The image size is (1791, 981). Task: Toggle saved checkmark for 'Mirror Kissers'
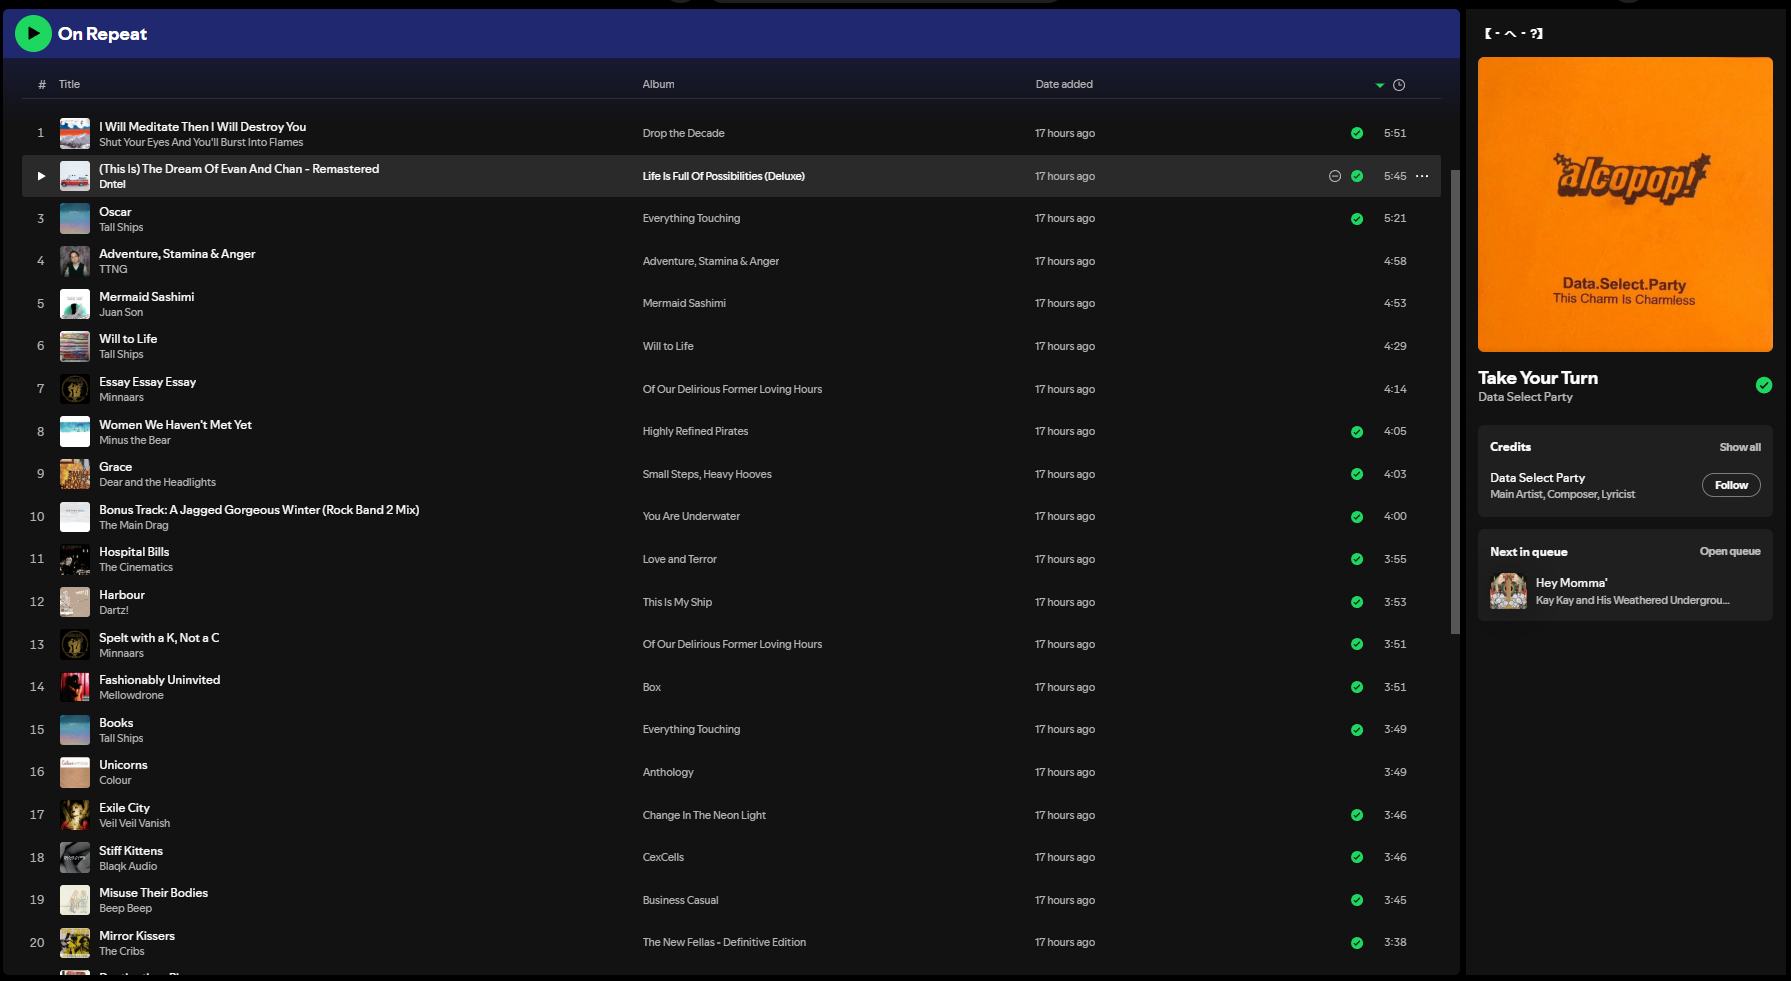click(x=1357, y=943)
